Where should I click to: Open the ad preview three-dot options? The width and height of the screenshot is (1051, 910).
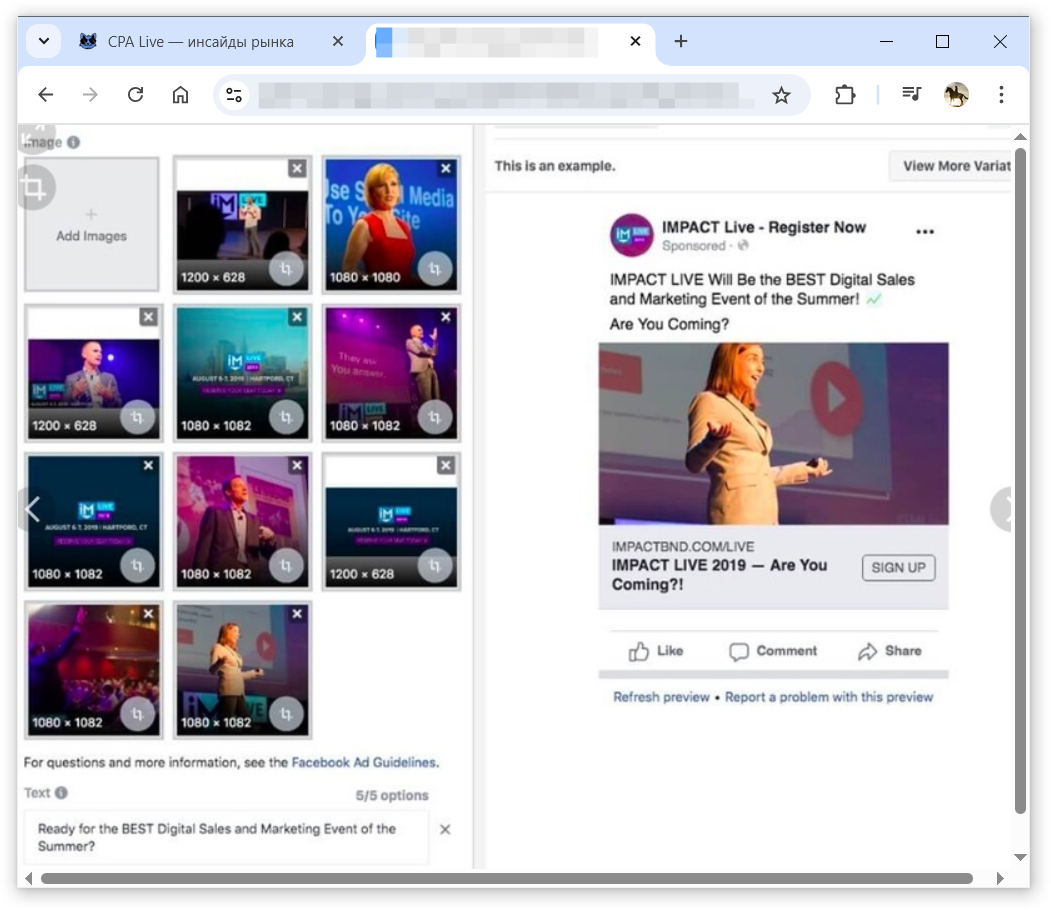click(925, 232)
